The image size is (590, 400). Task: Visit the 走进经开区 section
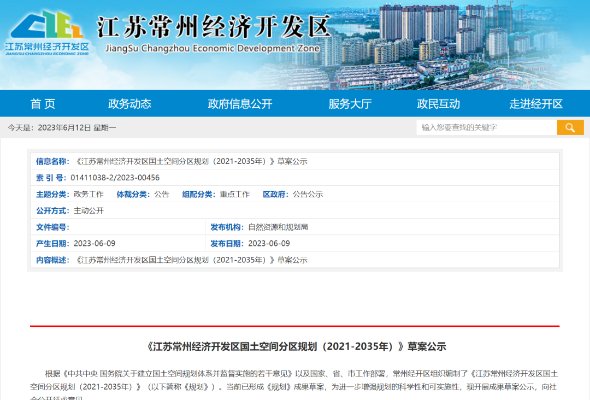pyautogui.click(x=536, y=103)
